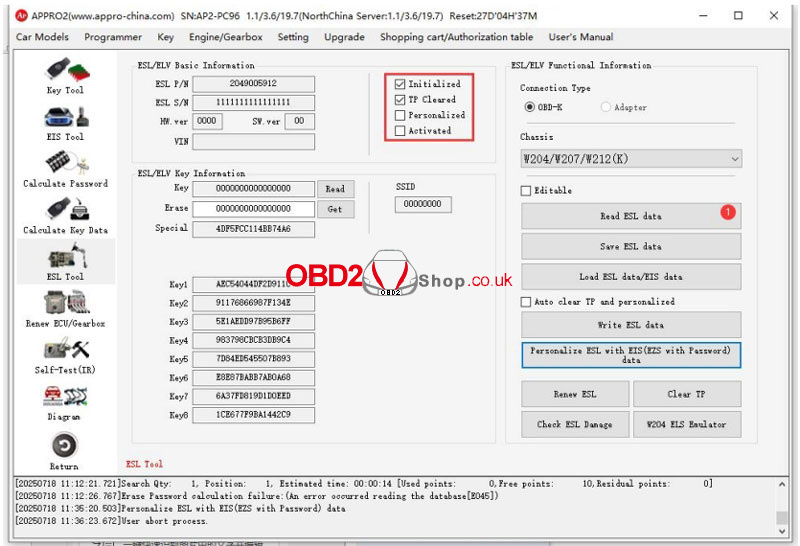
Task: Click the log scrollbar thumb
Action: [782, 517]
